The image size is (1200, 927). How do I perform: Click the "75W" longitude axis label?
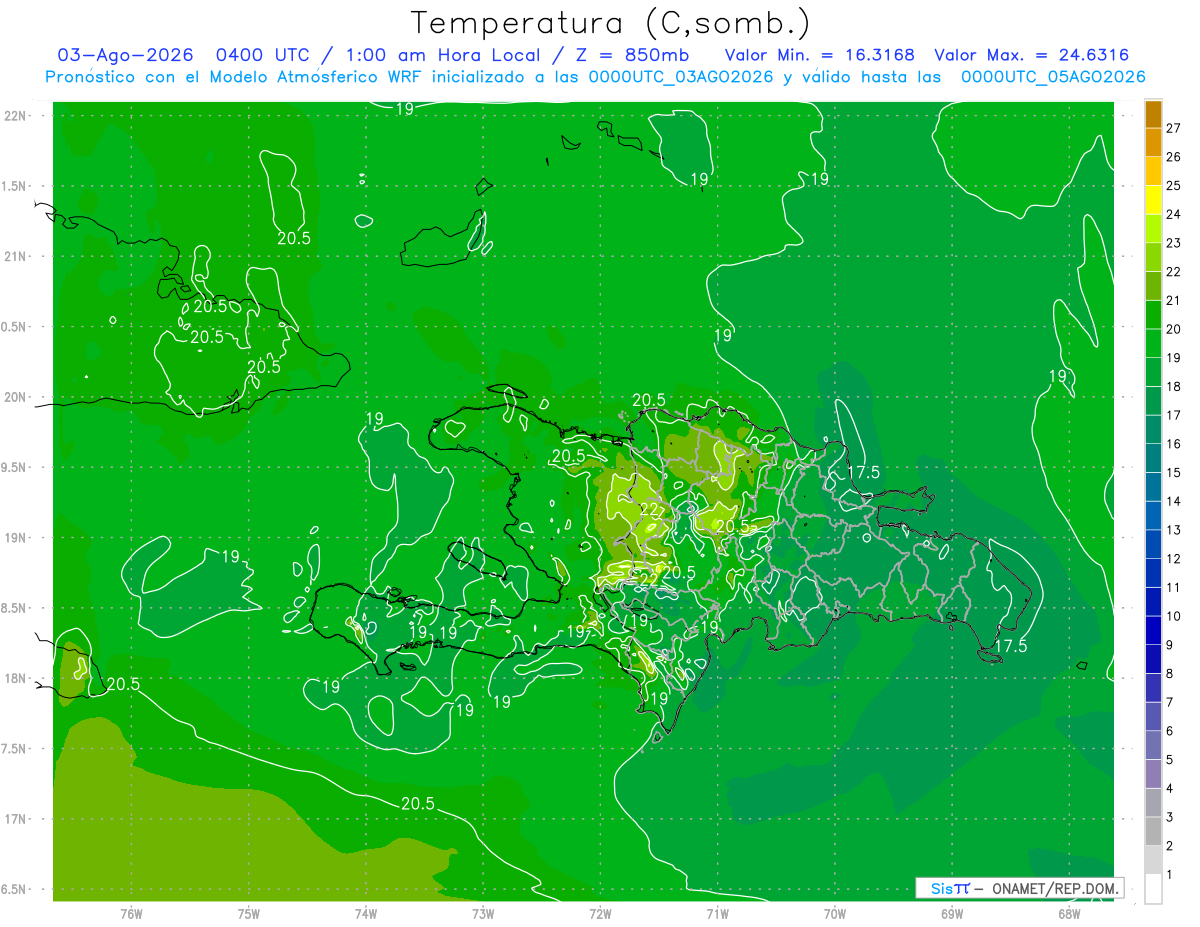coord(249,913)
